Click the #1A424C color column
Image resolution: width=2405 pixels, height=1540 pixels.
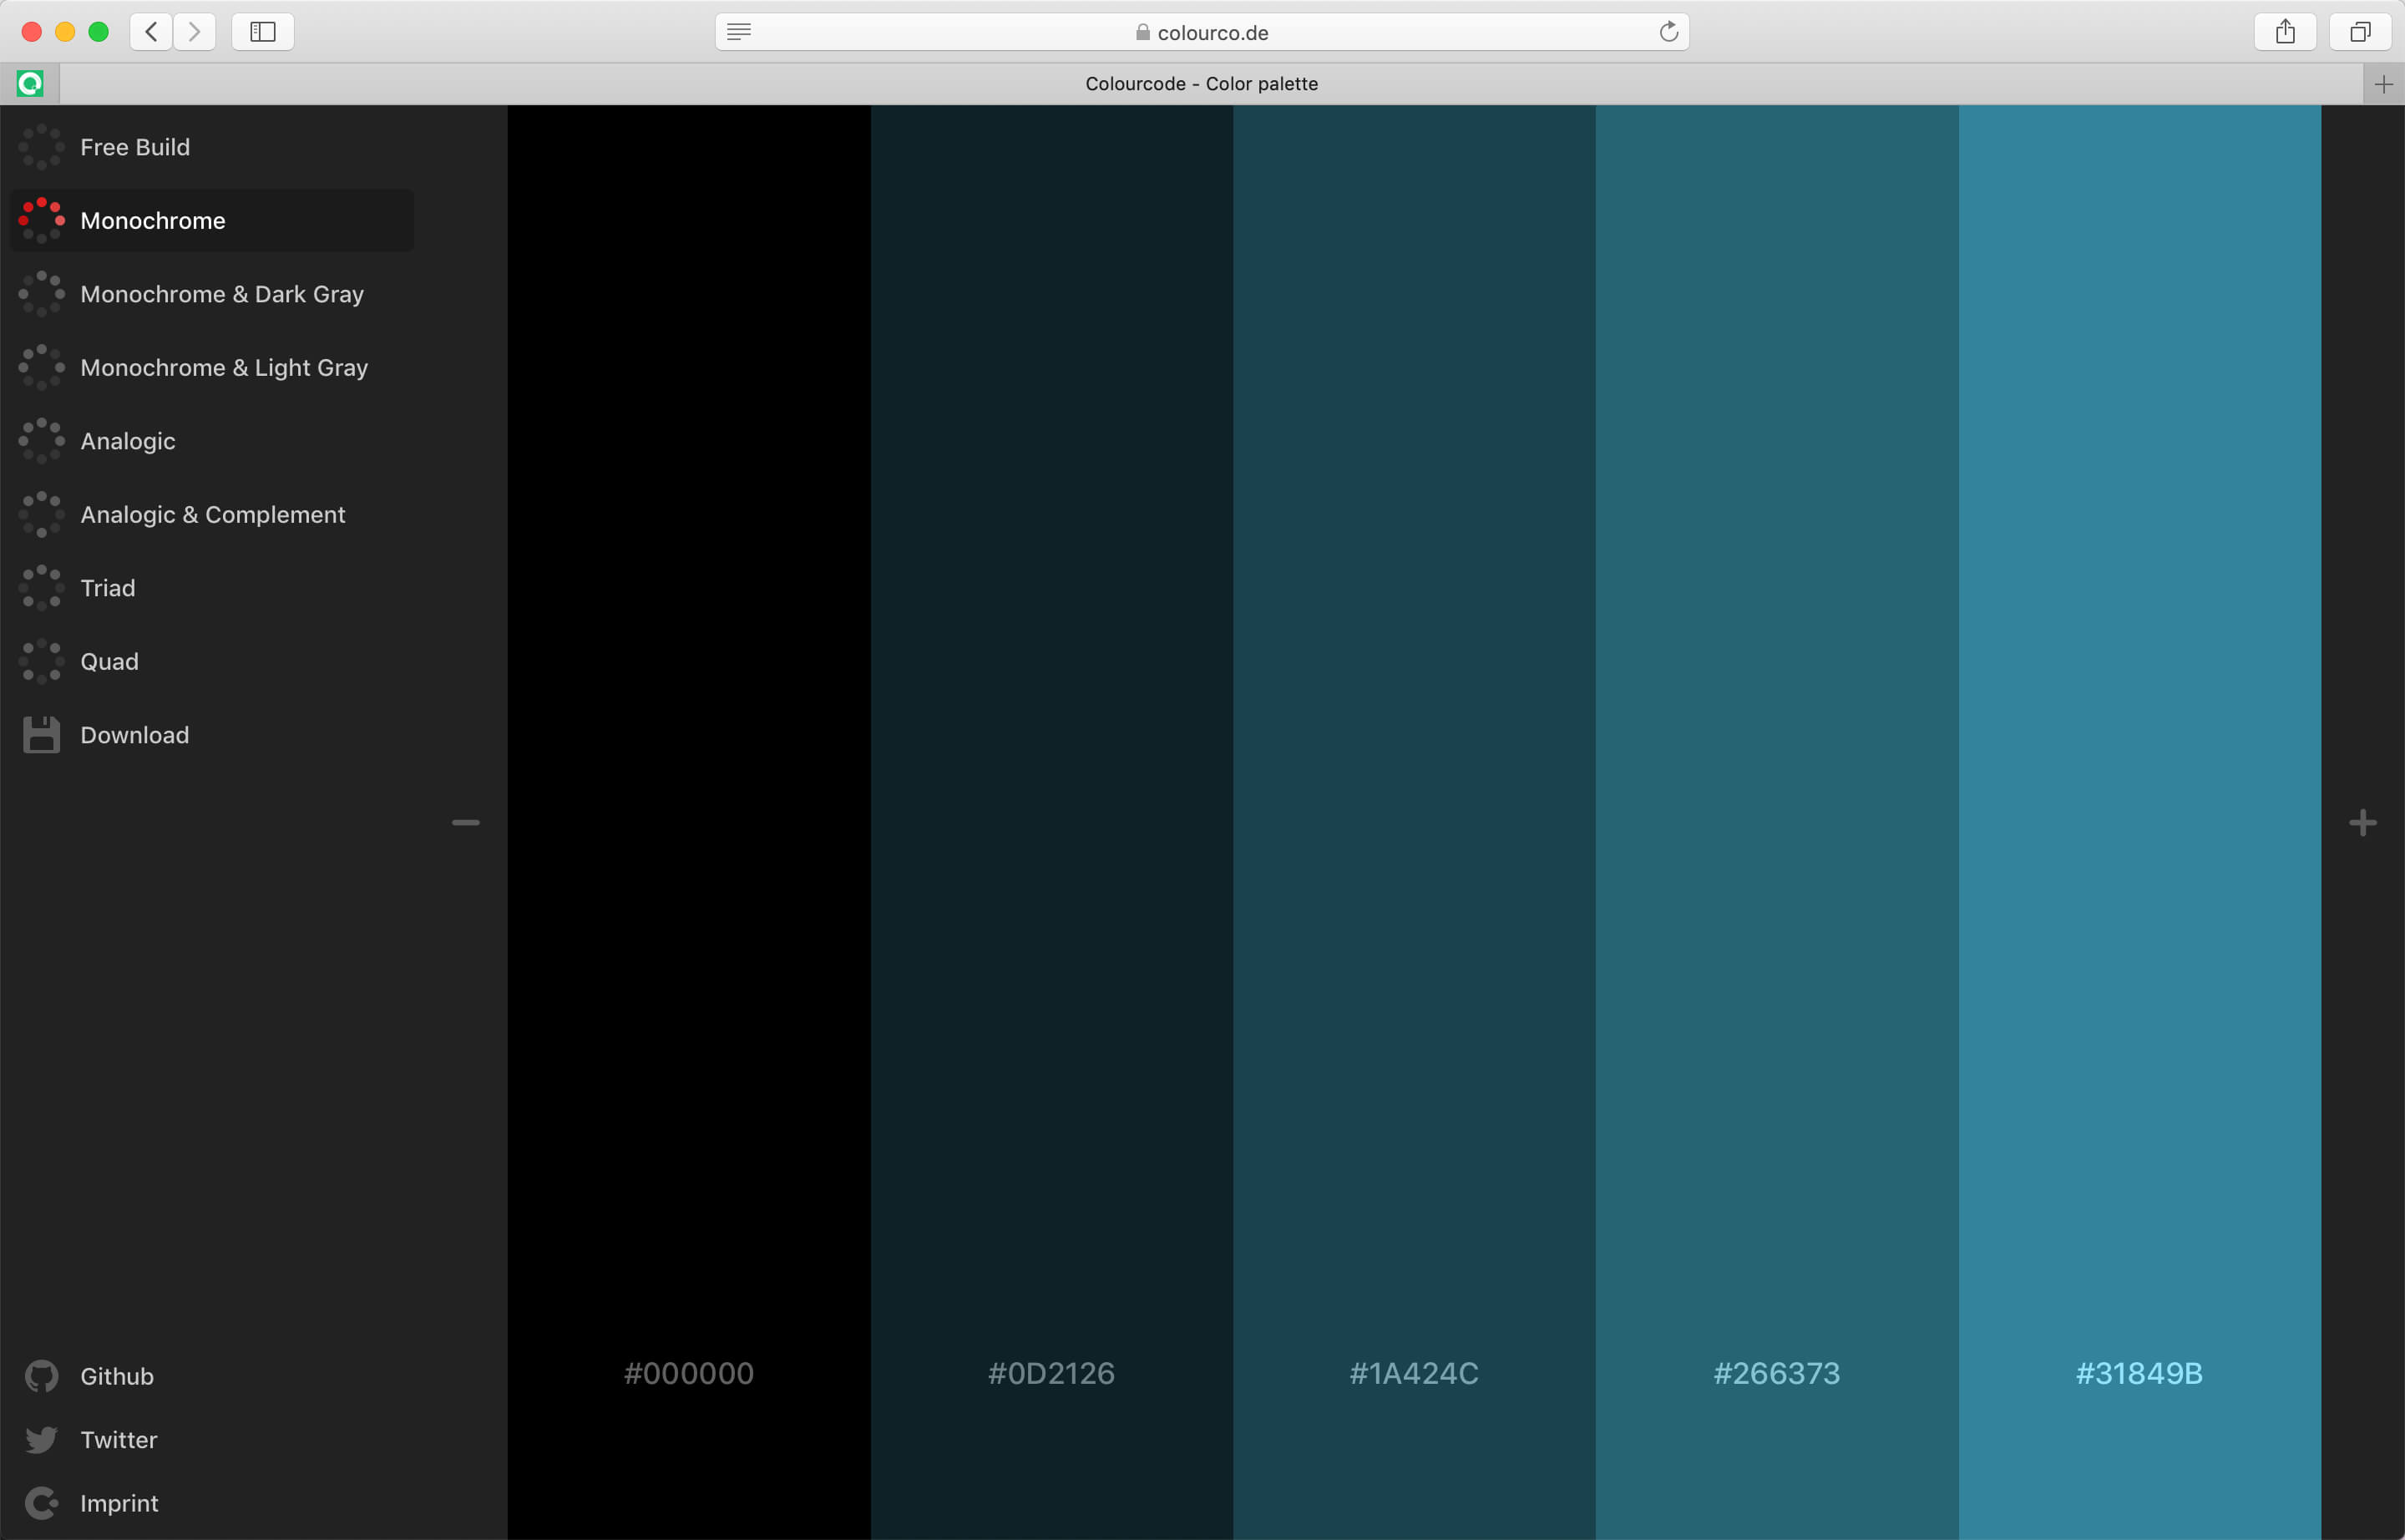[1414, 822]
